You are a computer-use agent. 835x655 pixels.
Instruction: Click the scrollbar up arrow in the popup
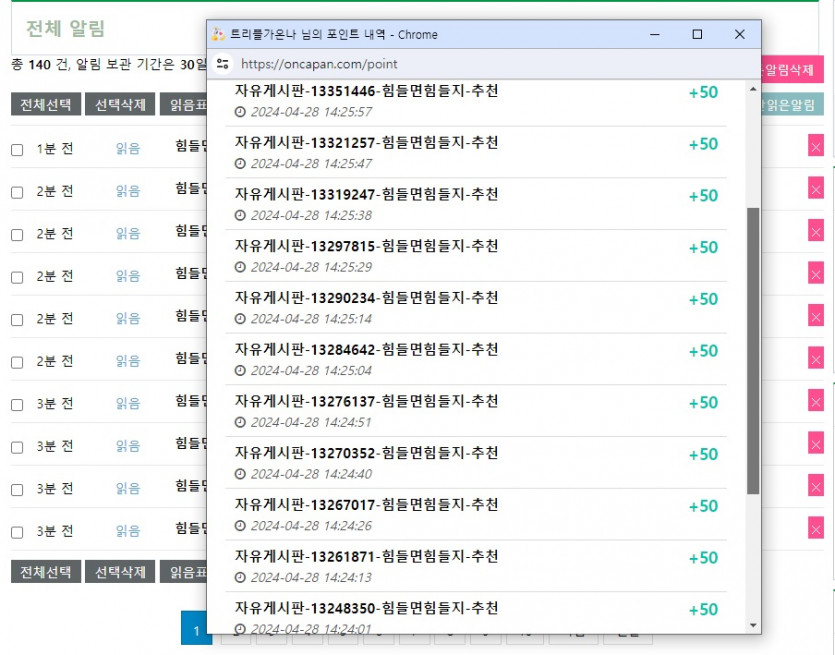(753, 87)
